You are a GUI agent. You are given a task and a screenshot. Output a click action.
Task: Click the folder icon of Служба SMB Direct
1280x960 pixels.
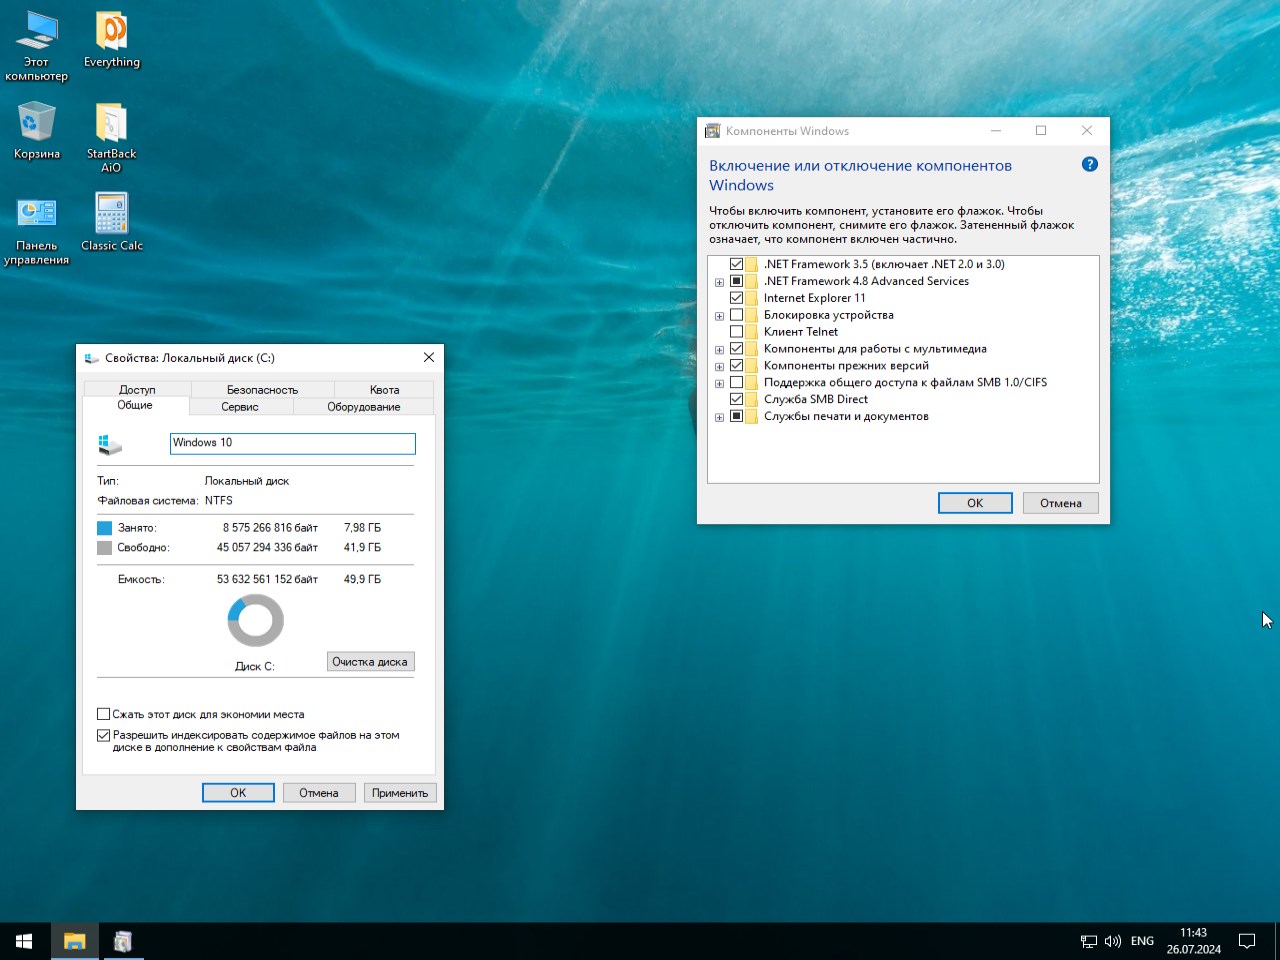click(751, 399)
